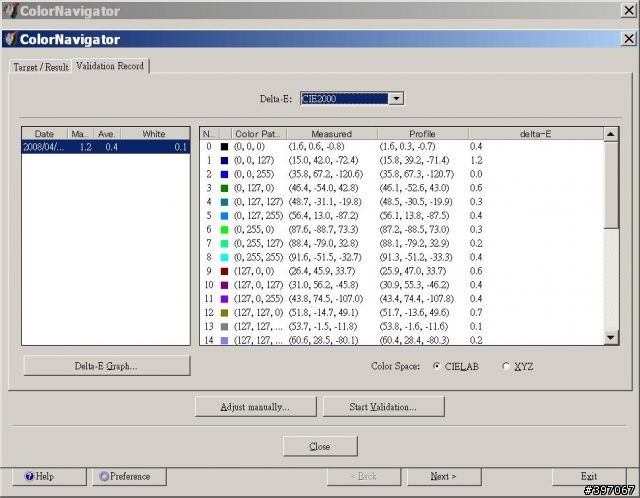Click the Delta-E dropdown arrow button
Viewport: 640px width, 498px height.
point(396,98)
